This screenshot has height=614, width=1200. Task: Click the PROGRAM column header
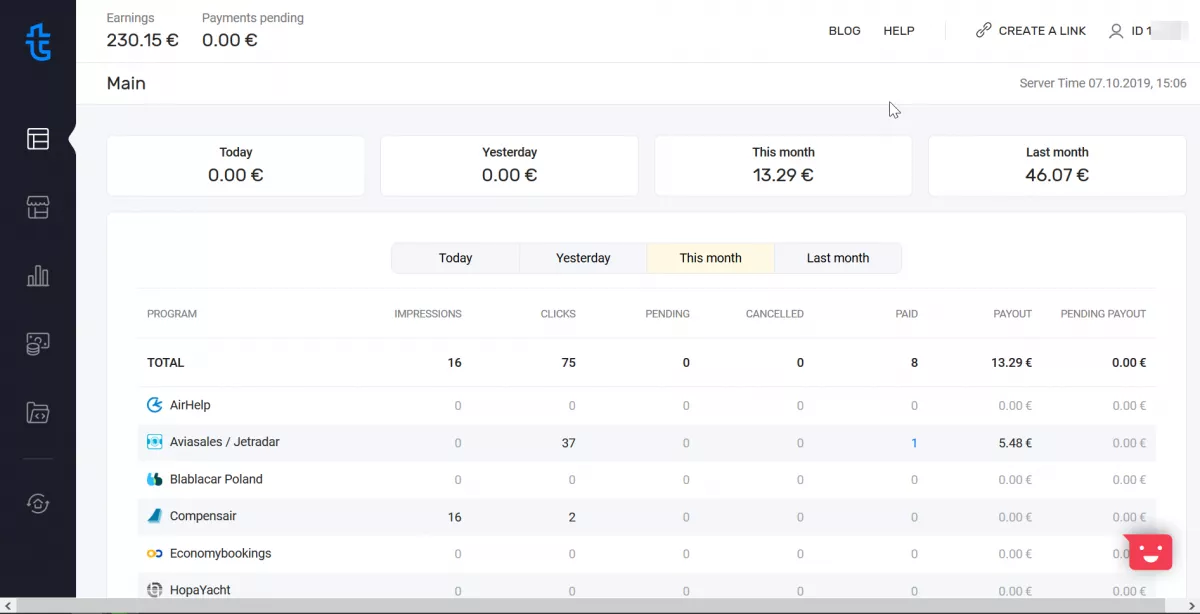tap(172, 314)
